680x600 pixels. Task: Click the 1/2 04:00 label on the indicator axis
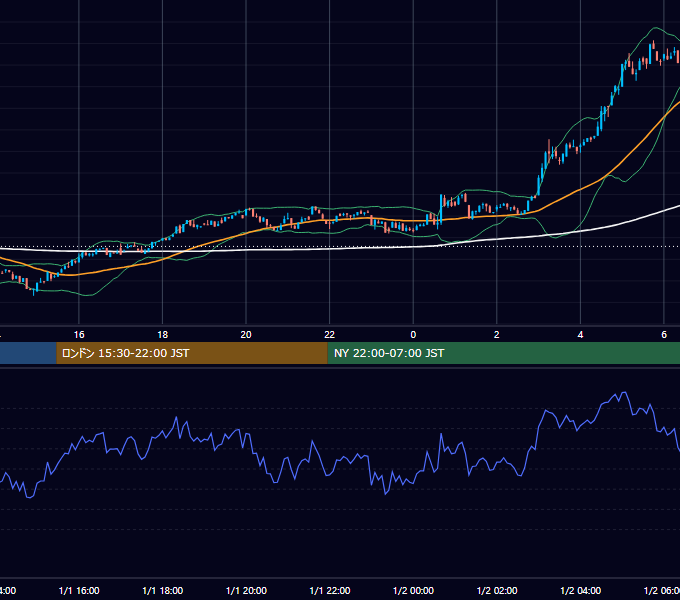[x=581, y=591]
